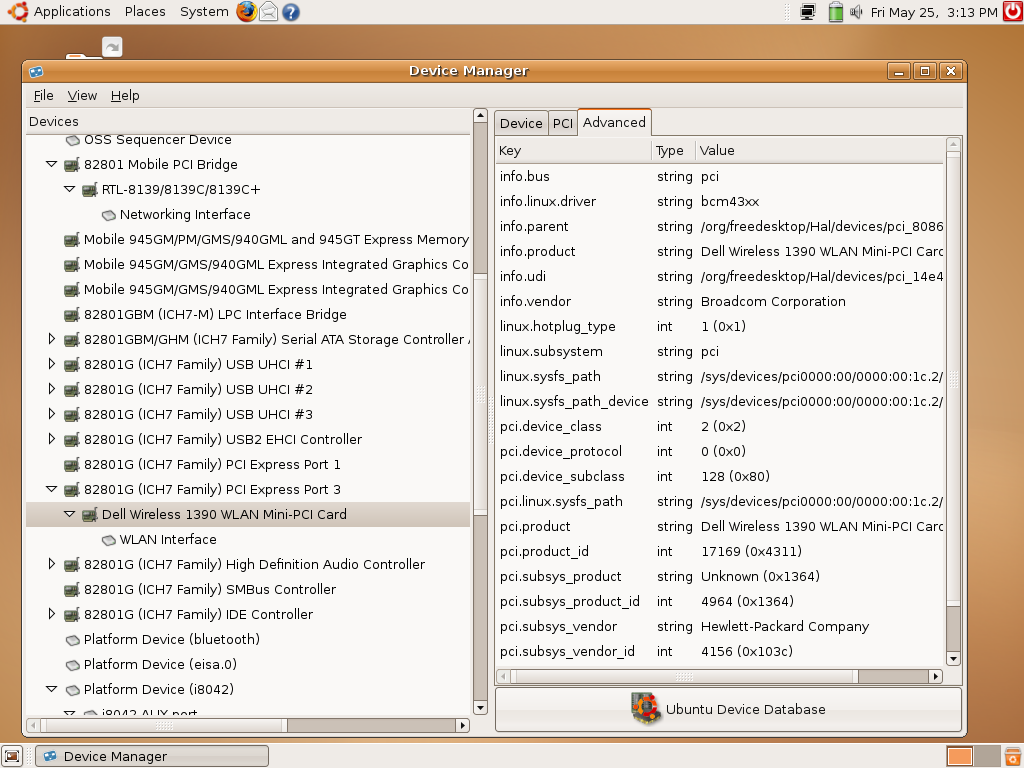This screenshot has width=1024, height=768.
Task: Open the Evolution mail launcher icon
Action: pos(268,12)
